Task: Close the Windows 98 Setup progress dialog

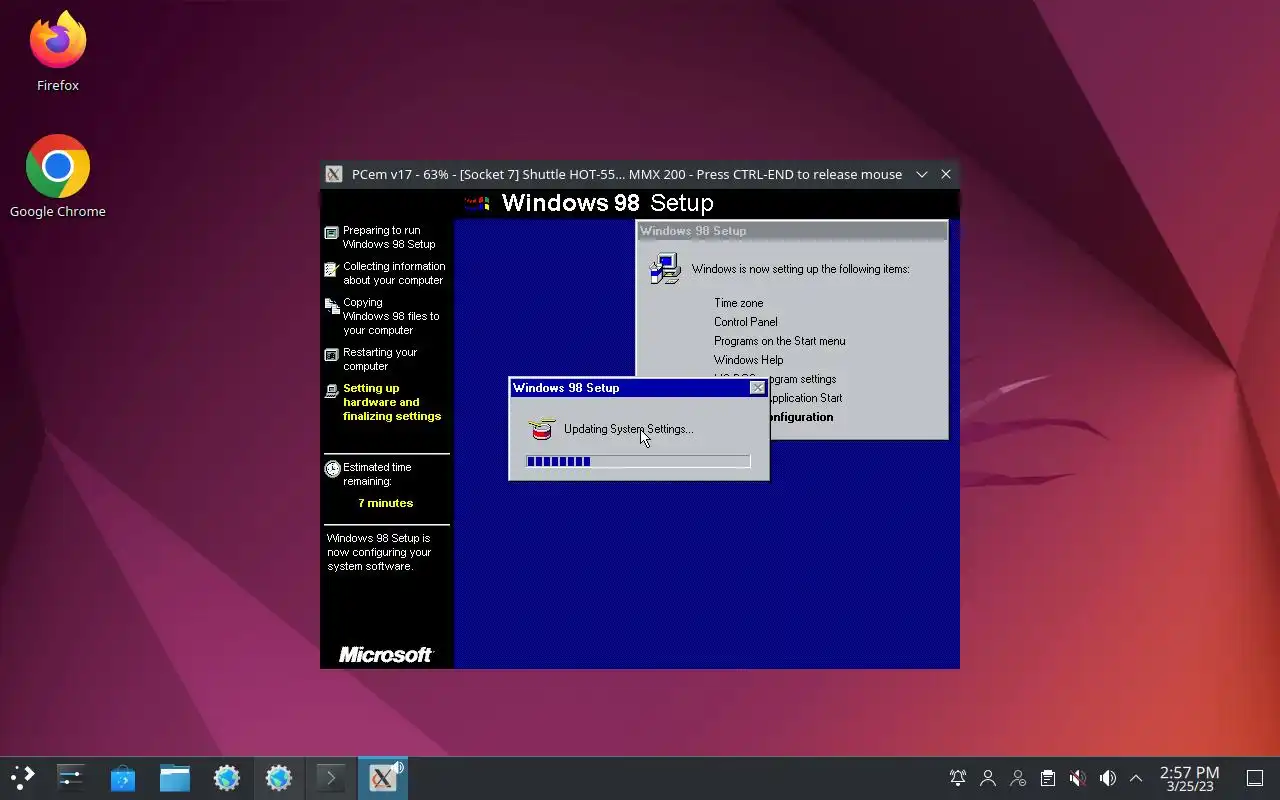Action: (757, 388)
